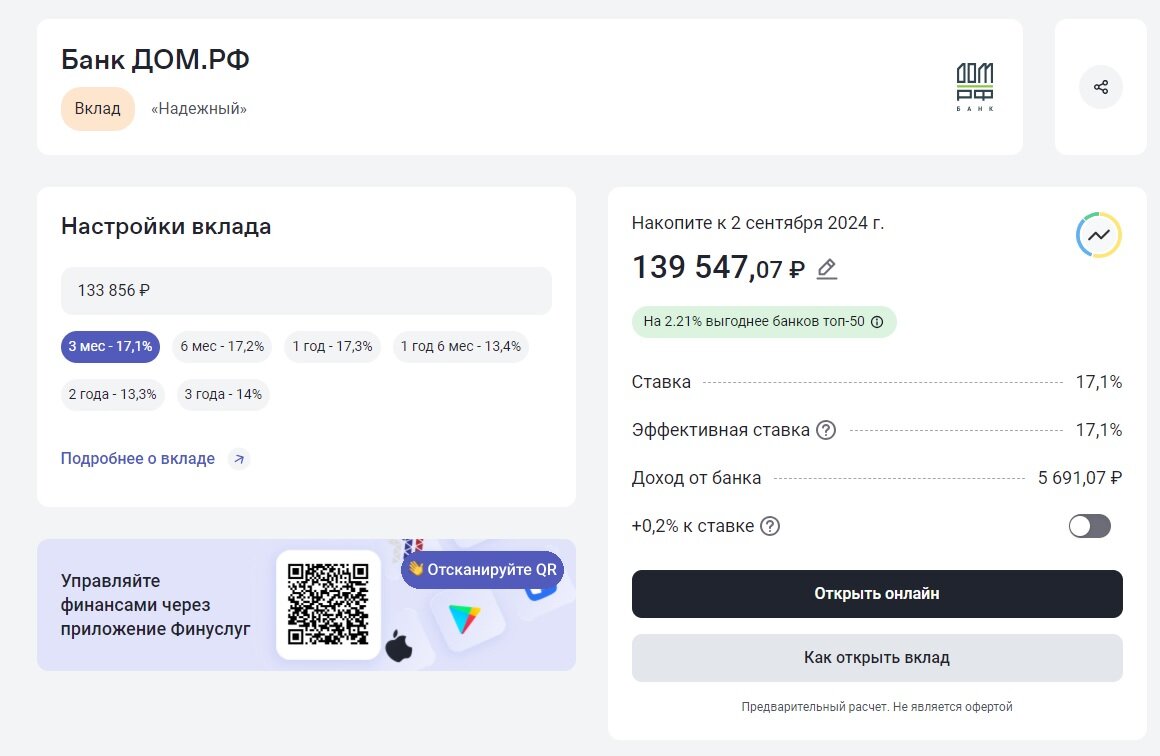This screenshot has width=1160, height=756.
Task: Click question mark next to +0,2% к ставке
Action: [770, 526]
